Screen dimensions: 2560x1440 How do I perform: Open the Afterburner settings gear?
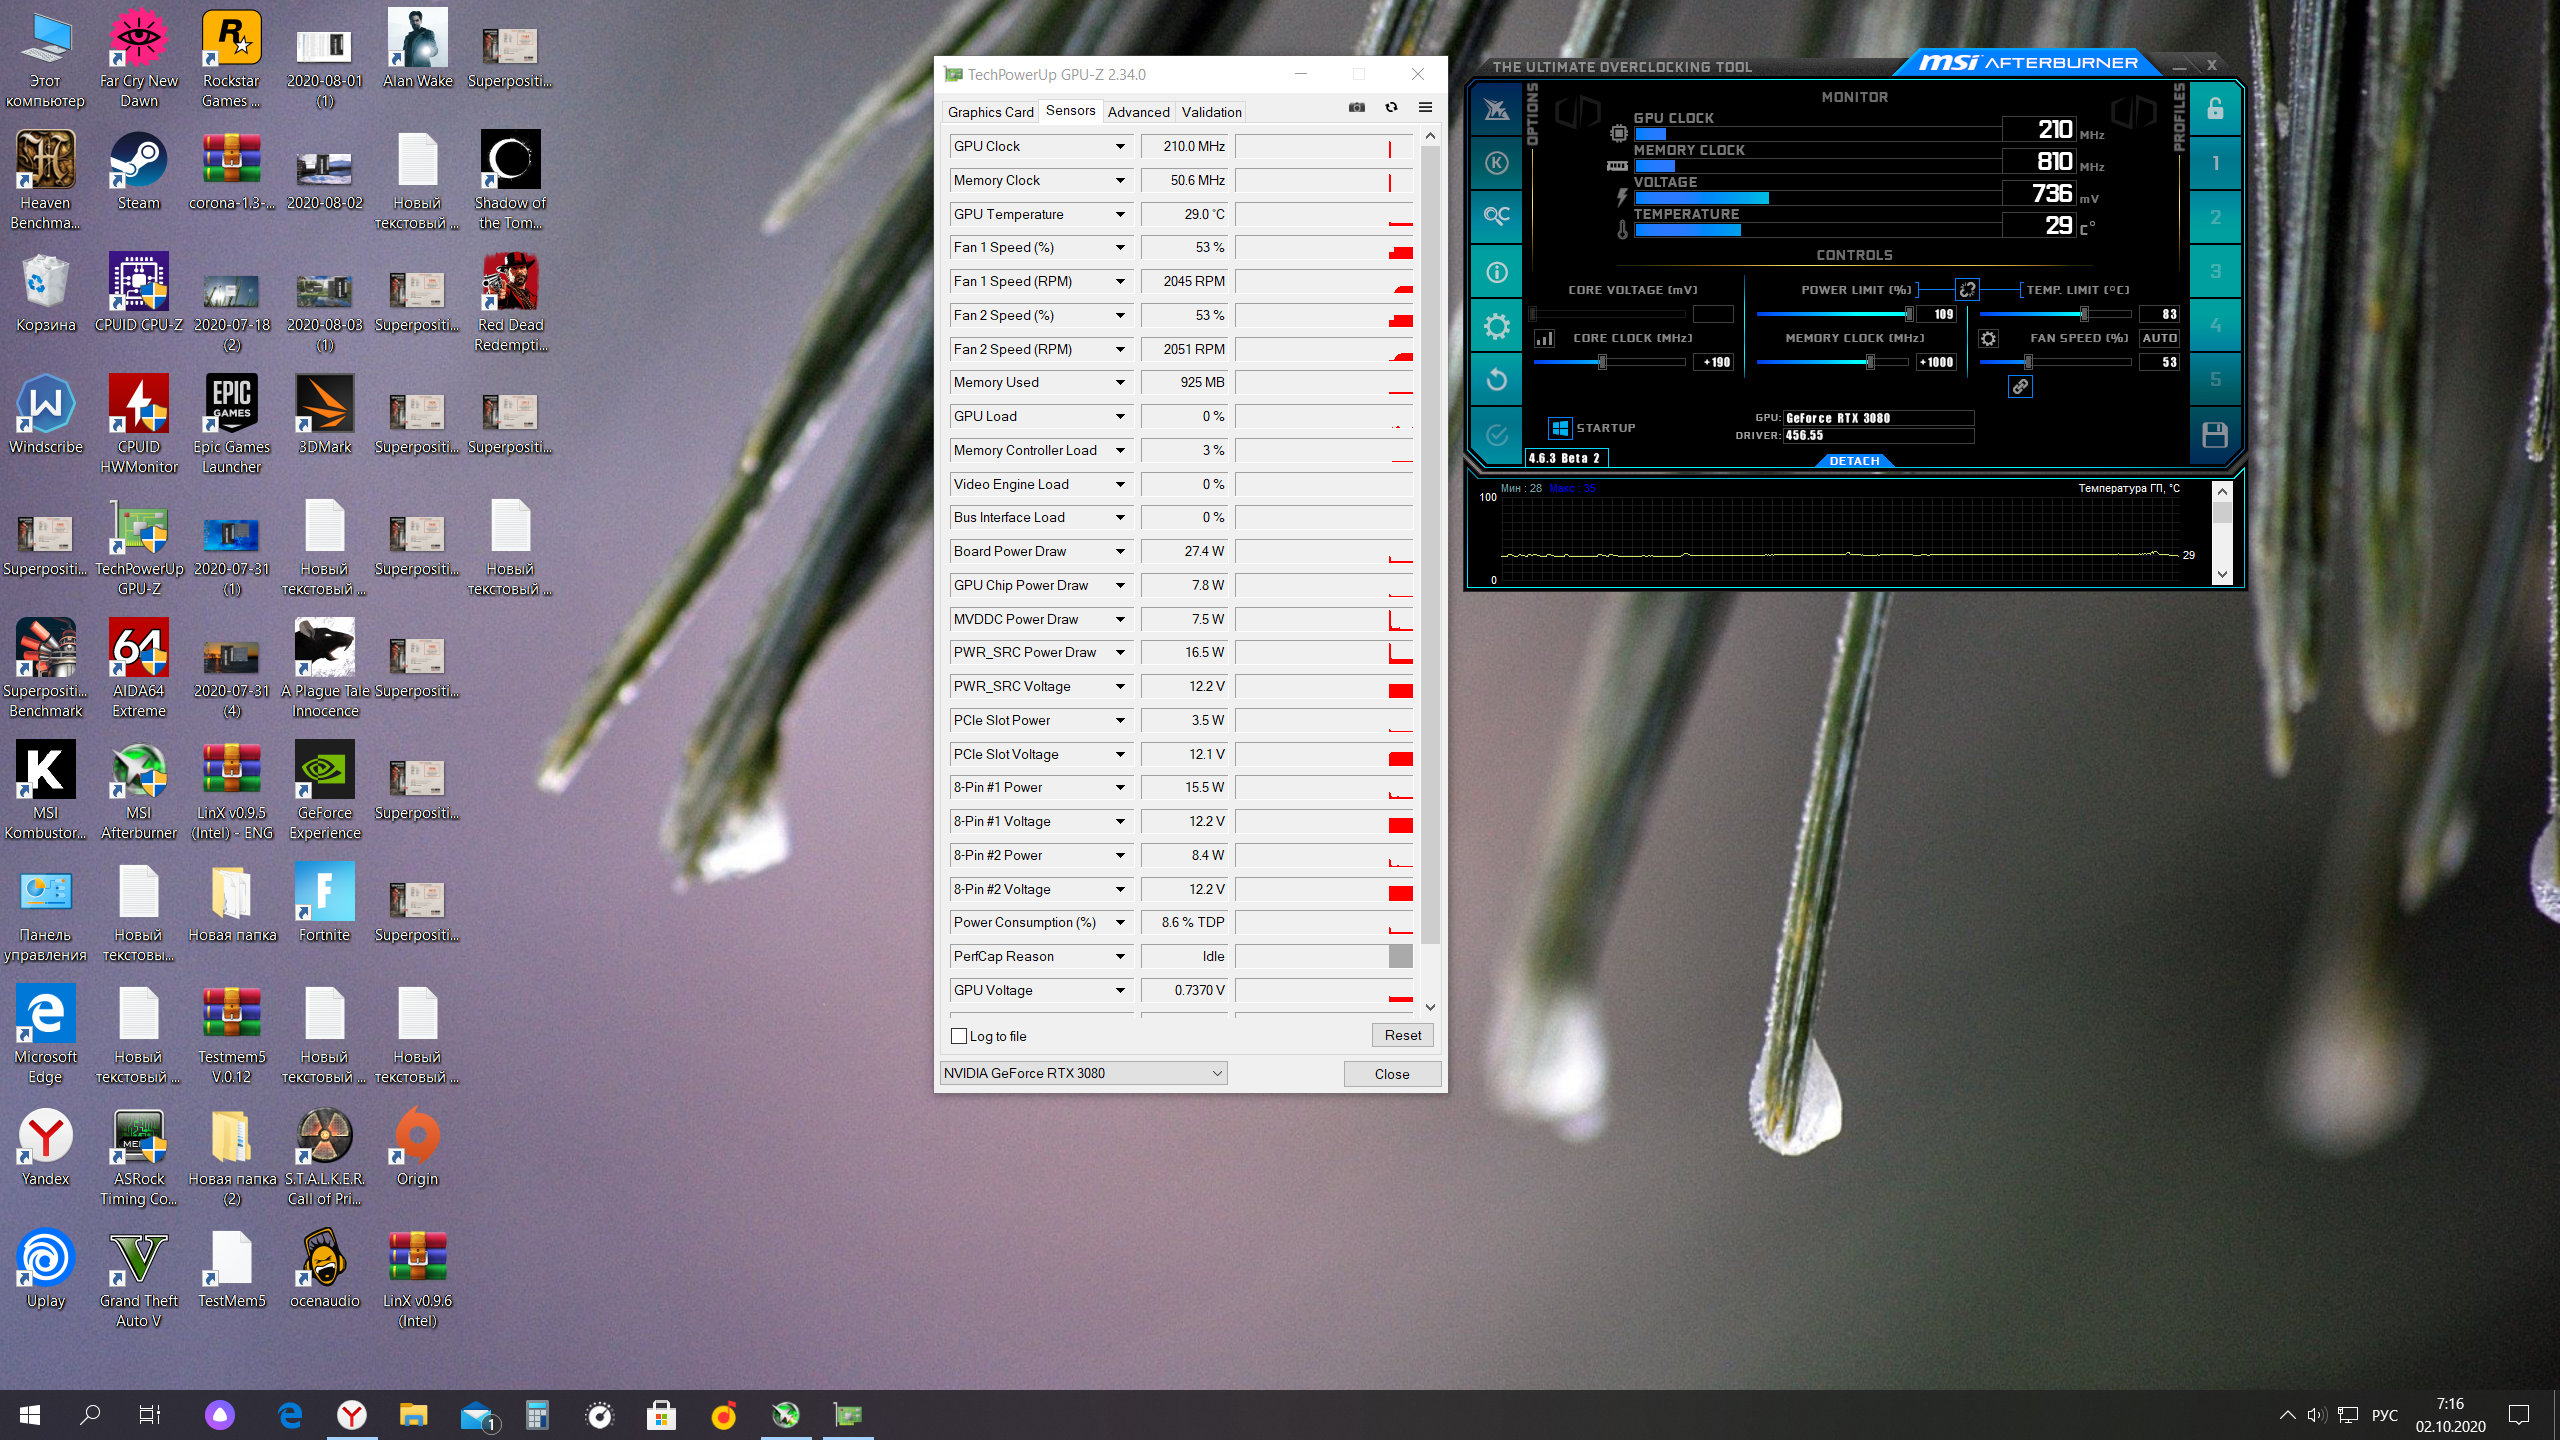click(1496, 326)
